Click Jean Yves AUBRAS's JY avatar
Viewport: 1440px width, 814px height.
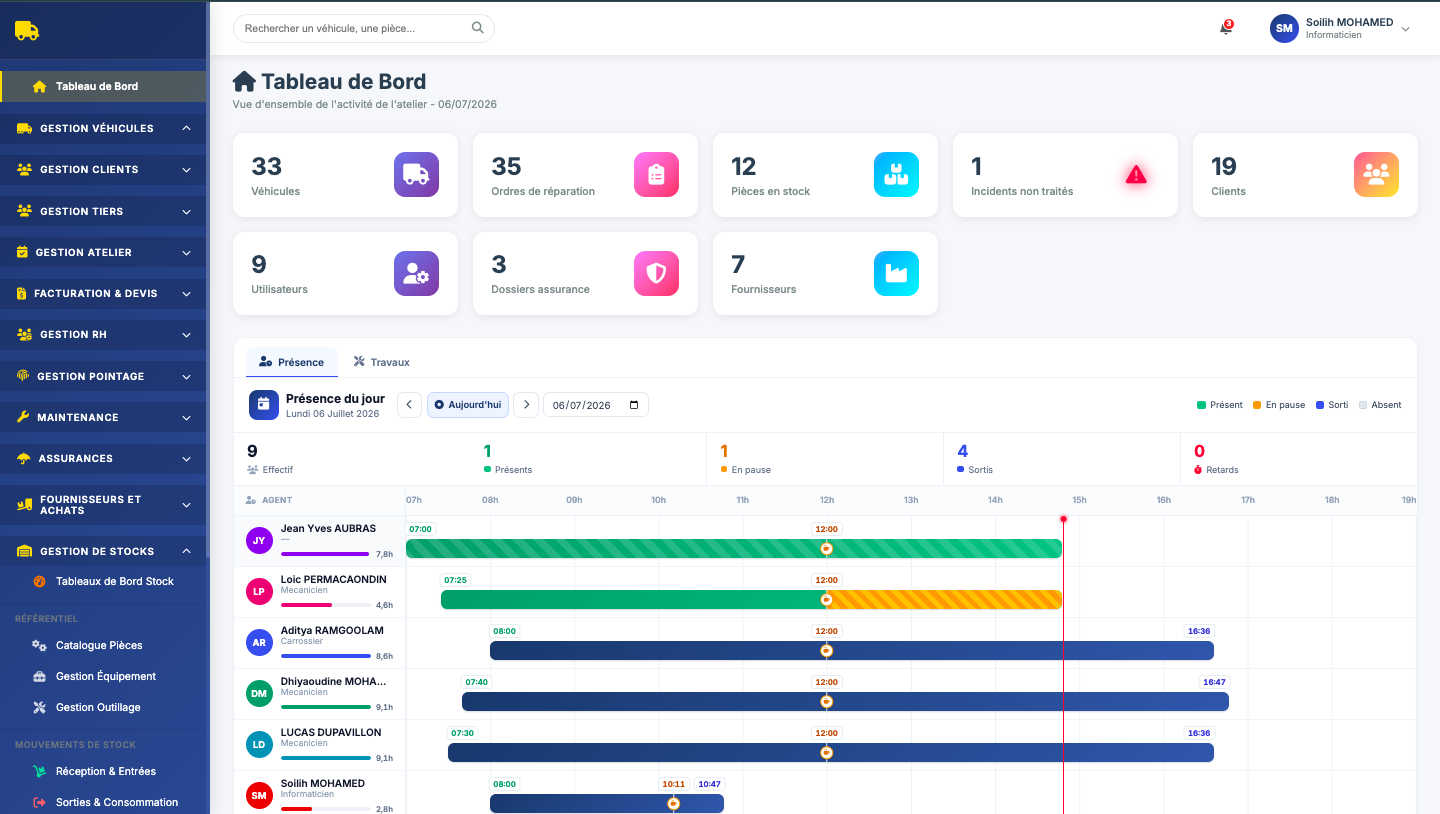point(259,540)
